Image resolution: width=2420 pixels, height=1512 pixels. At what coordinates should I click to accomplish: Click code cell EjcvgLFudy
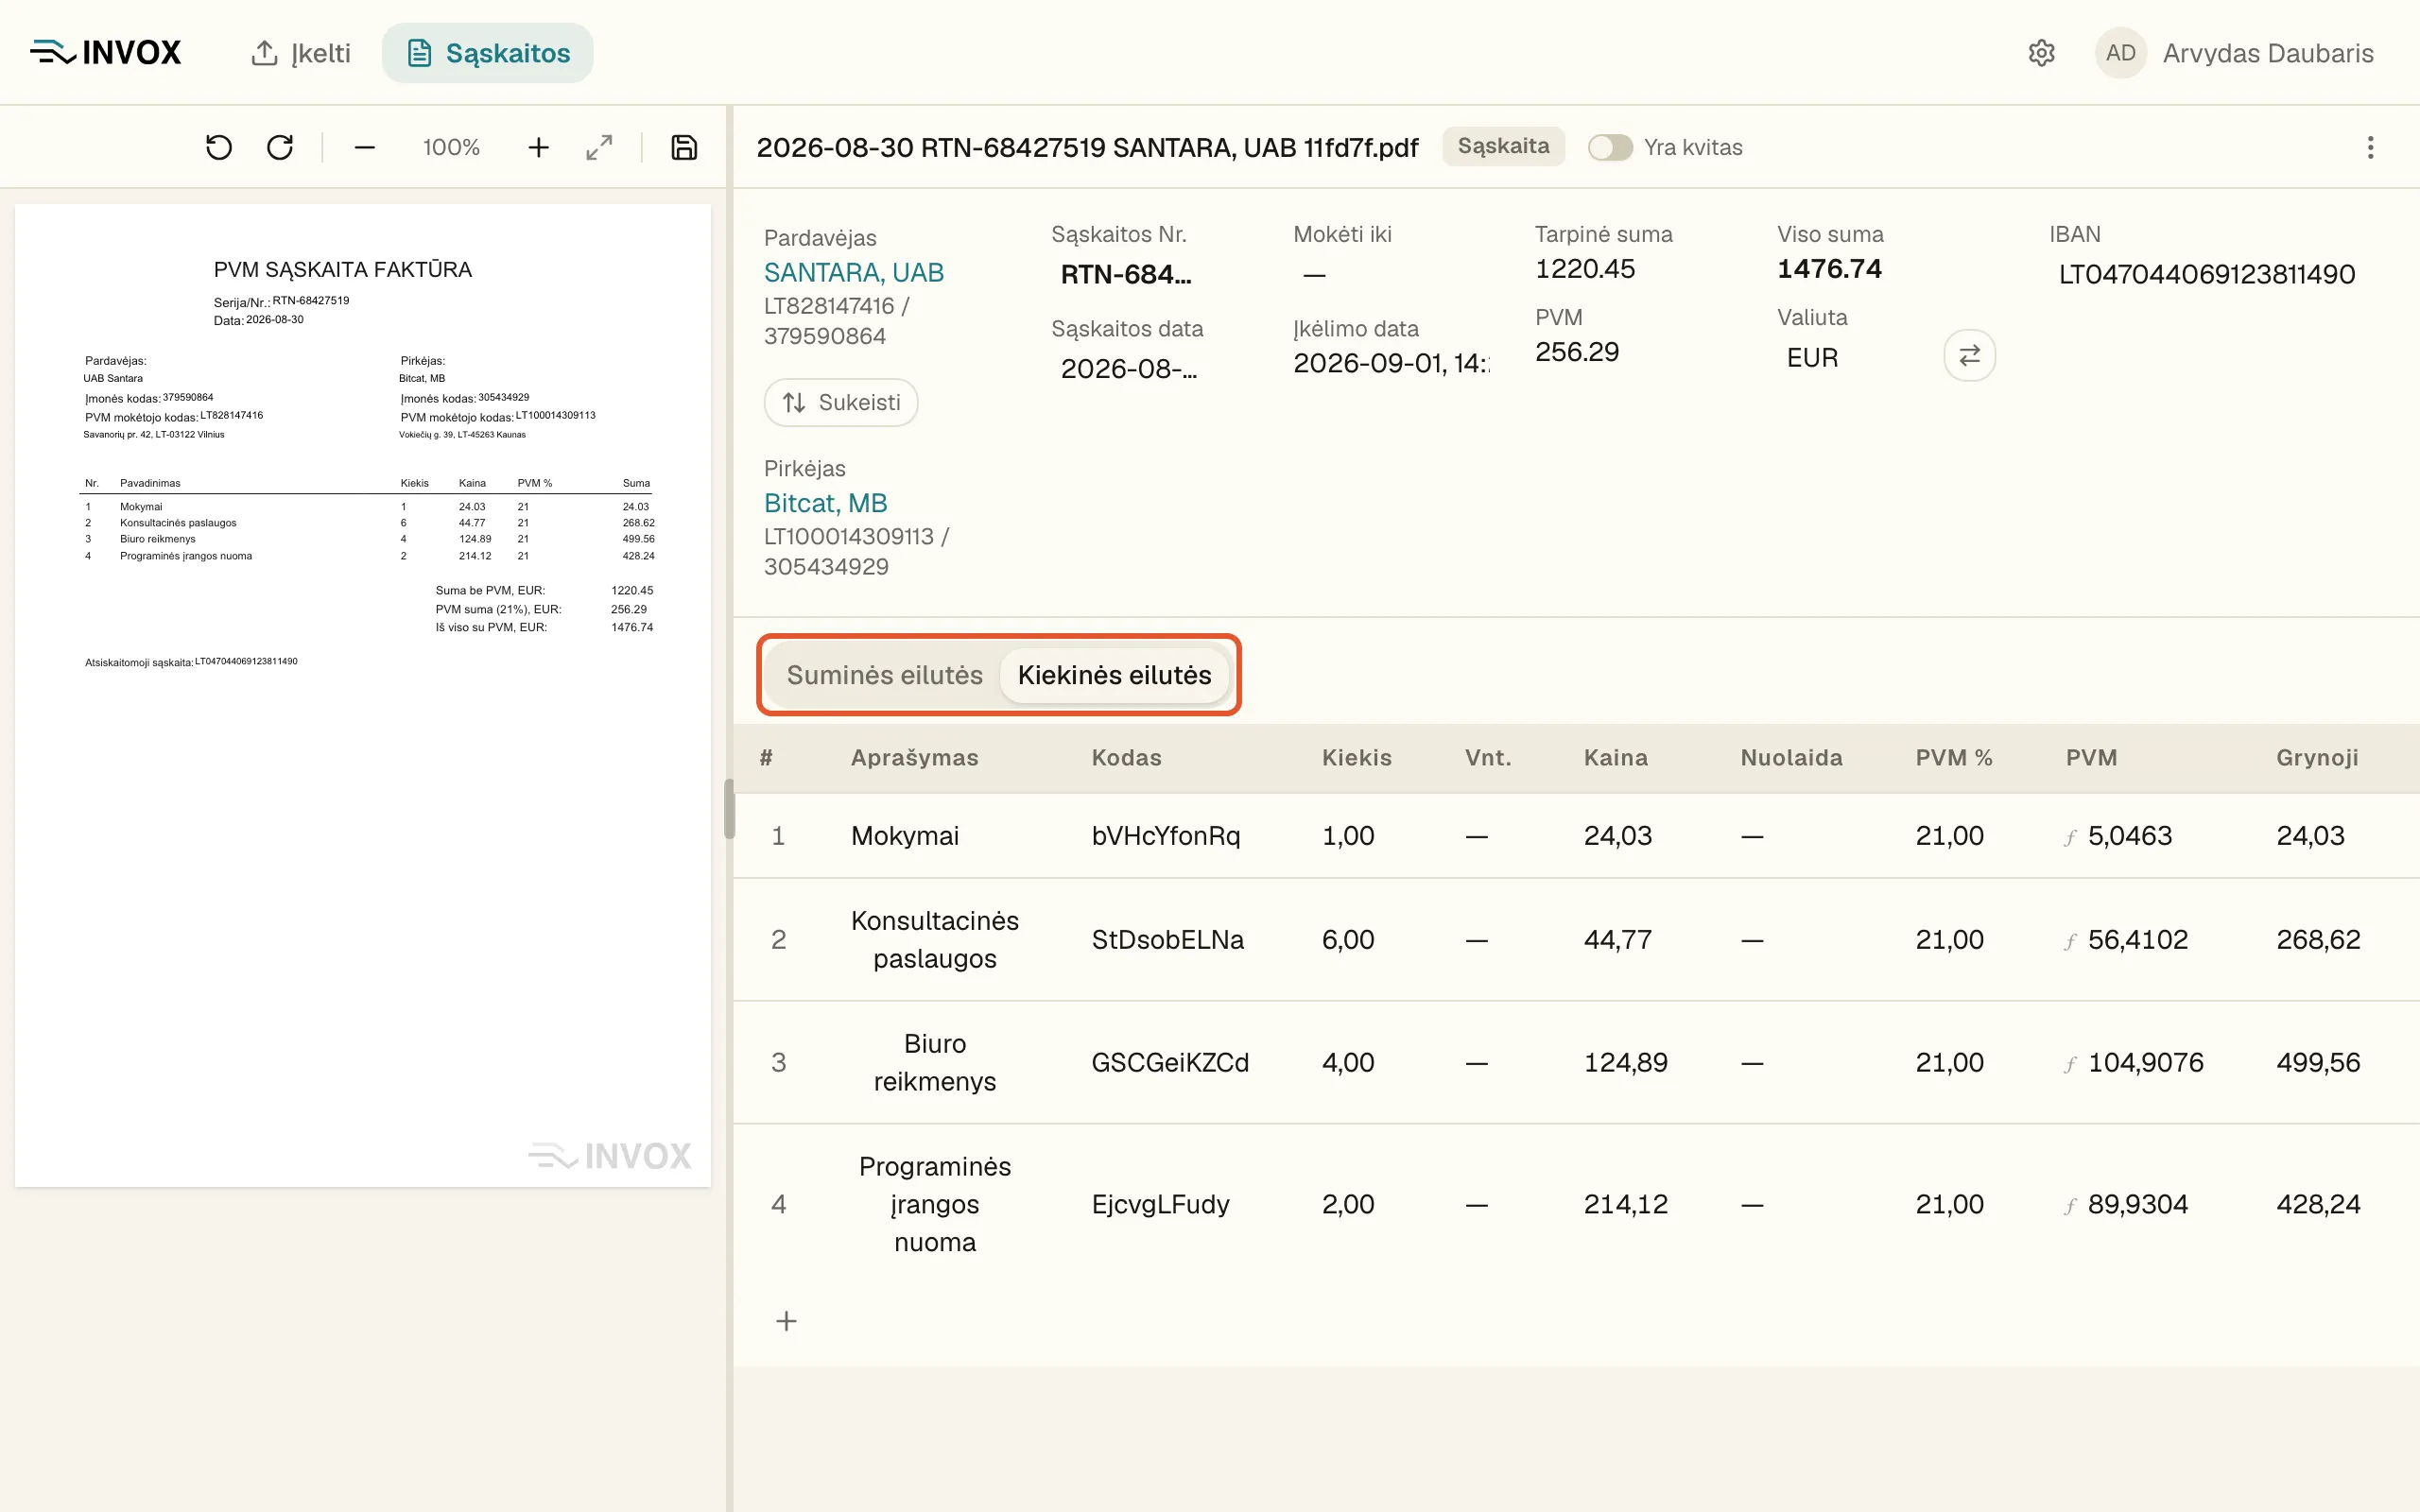(1161, 1205)
